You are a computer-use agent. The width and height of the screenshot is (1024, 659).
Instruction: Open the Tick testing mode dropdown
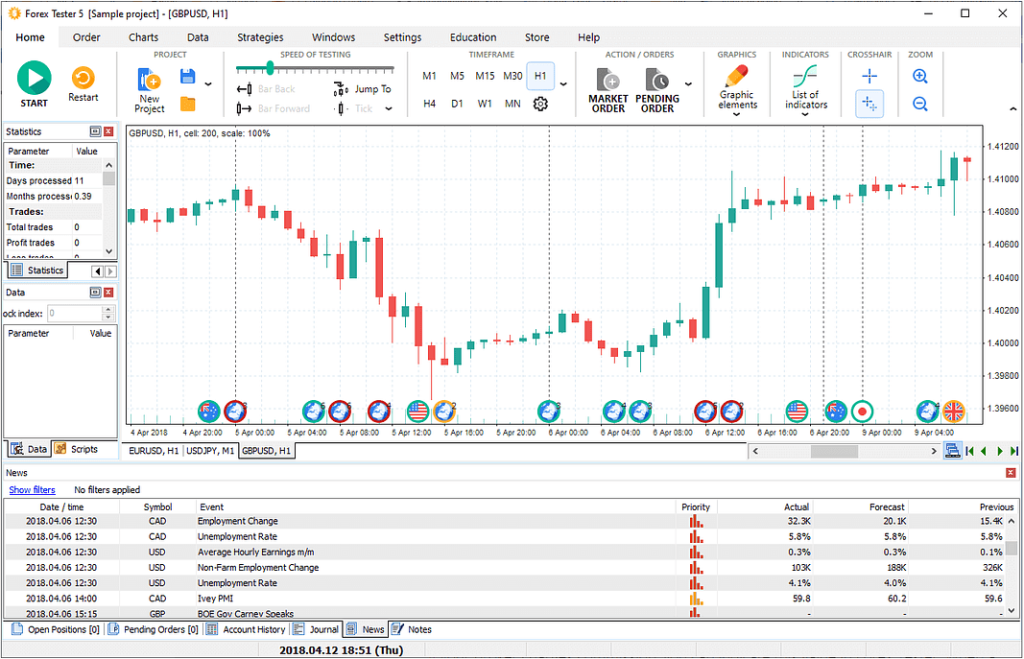(389, 108)
